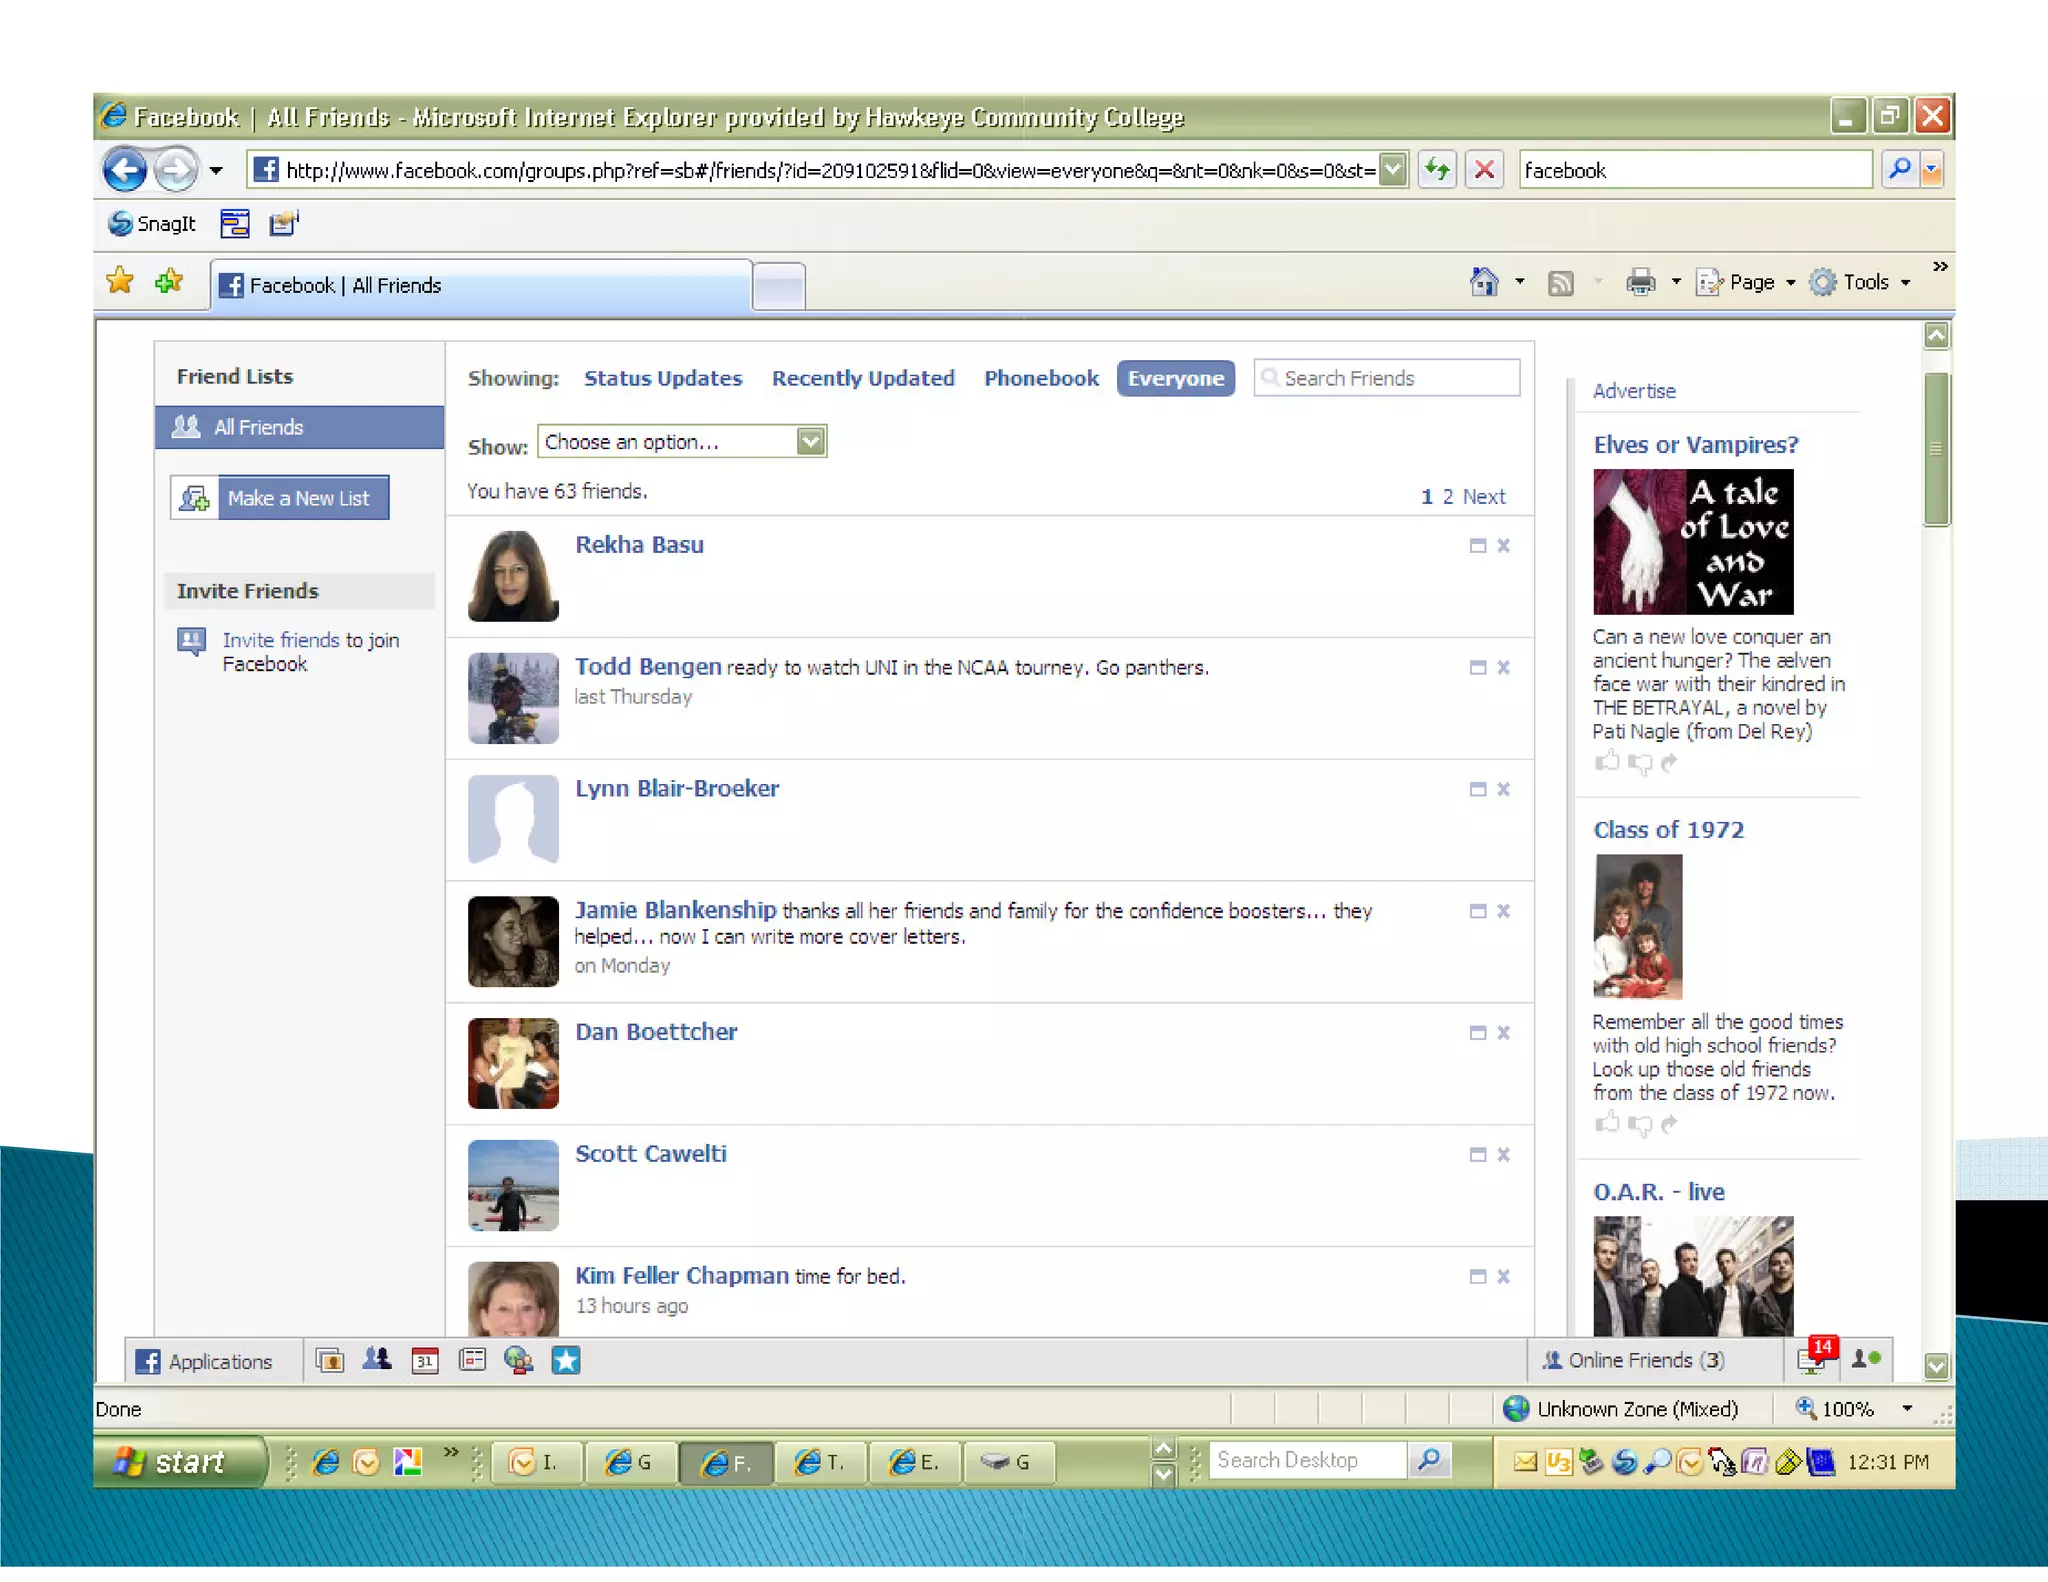
Task: Remove Rekha Basu with the X icon
Action: point(1503,546)
